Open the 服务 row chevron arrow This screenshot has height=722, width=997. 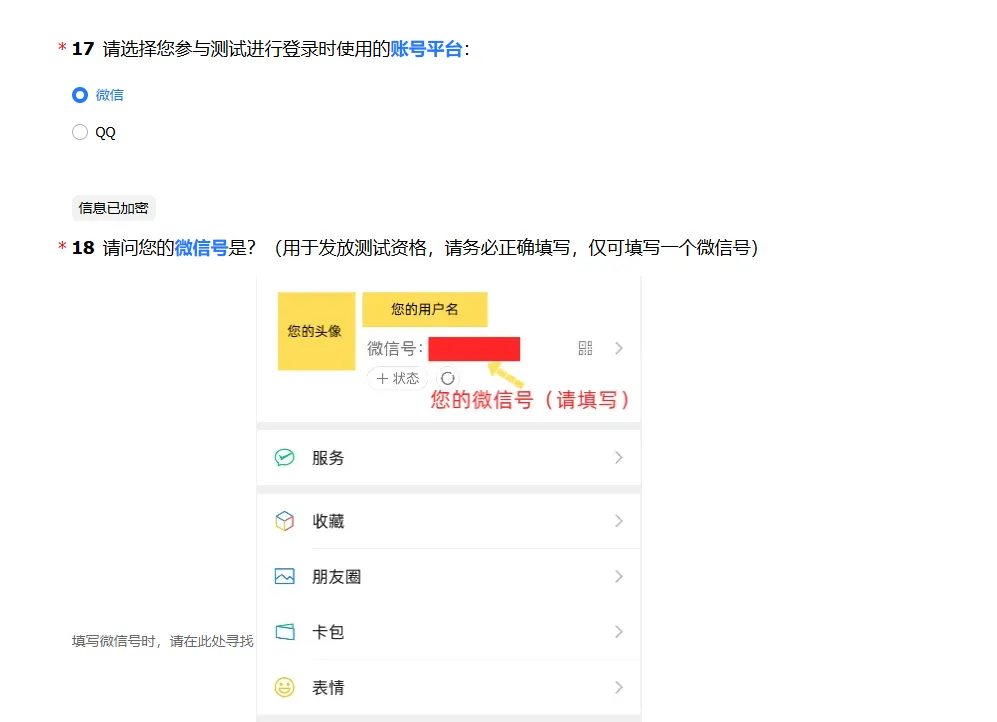tap(619, 457)
